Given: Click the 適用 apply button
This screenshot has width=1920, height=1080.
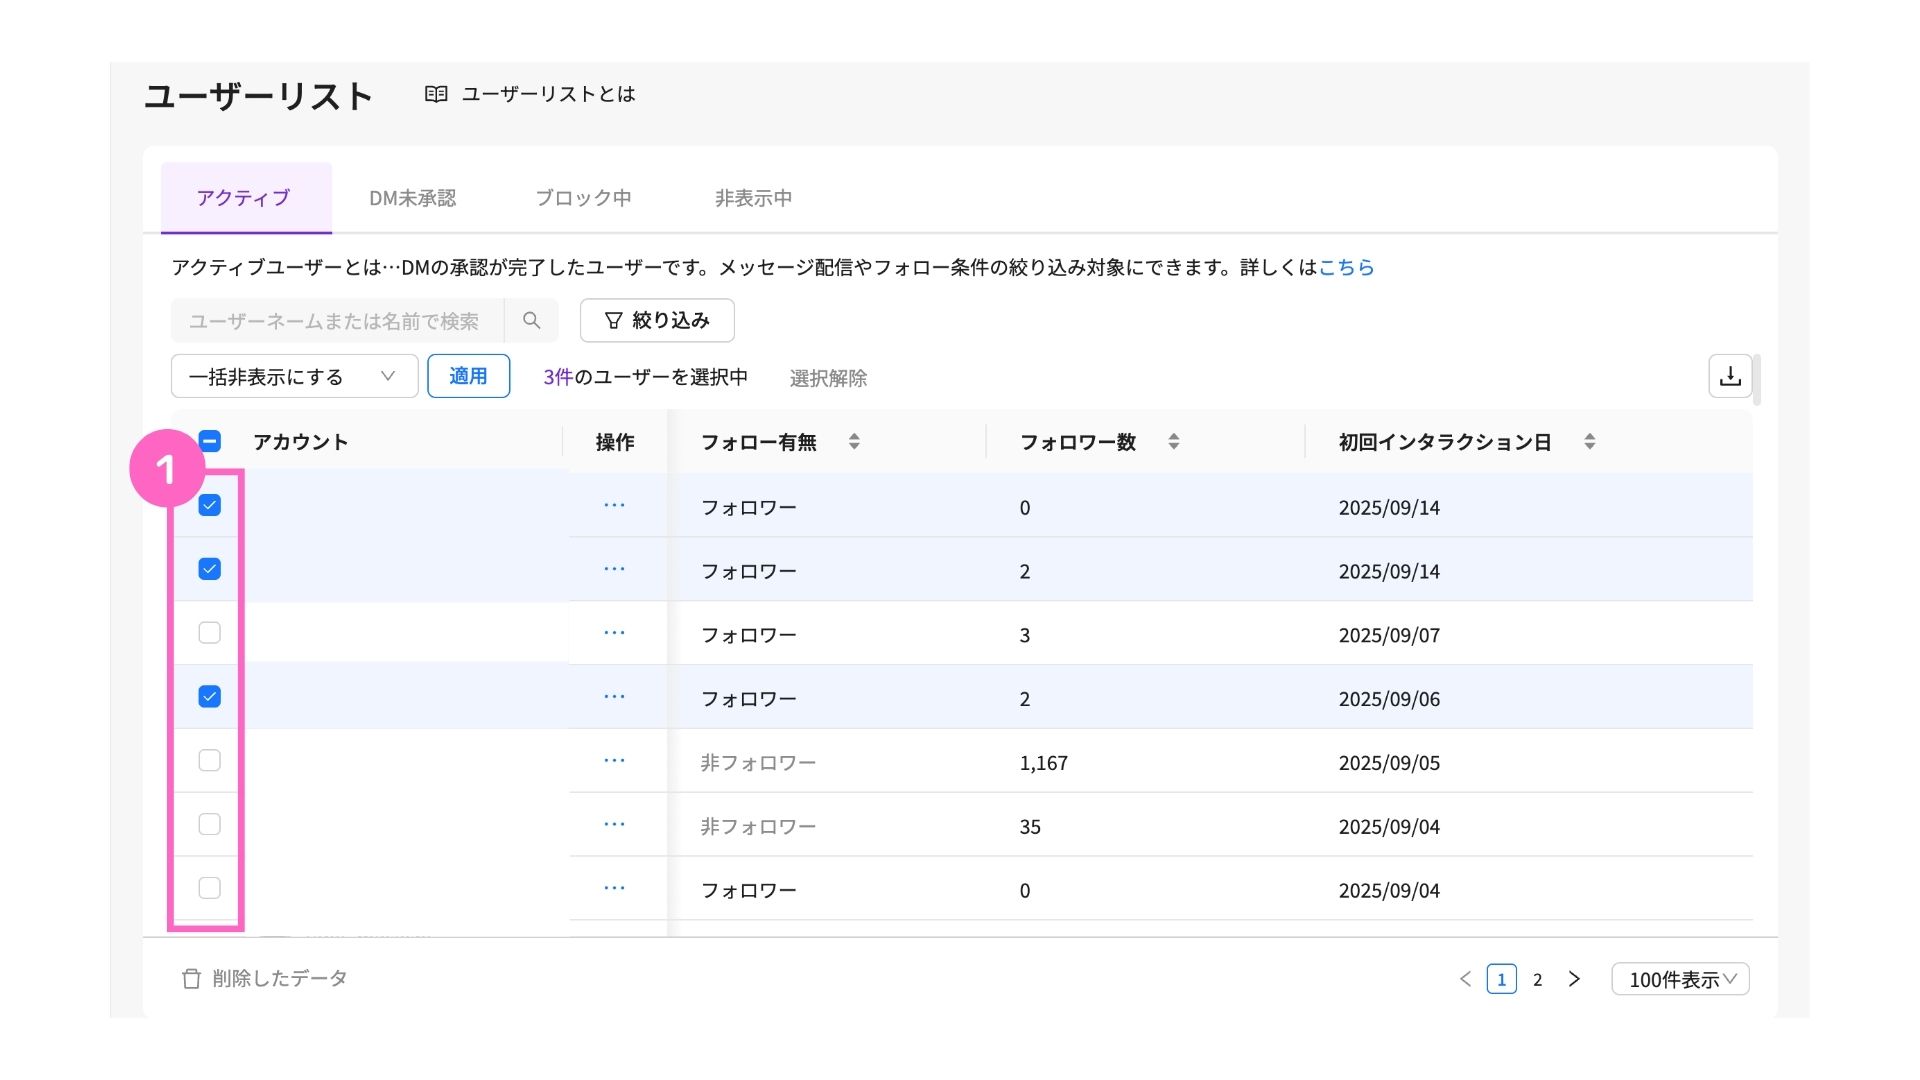Looking at the screenshot, I should coord(468,376).
